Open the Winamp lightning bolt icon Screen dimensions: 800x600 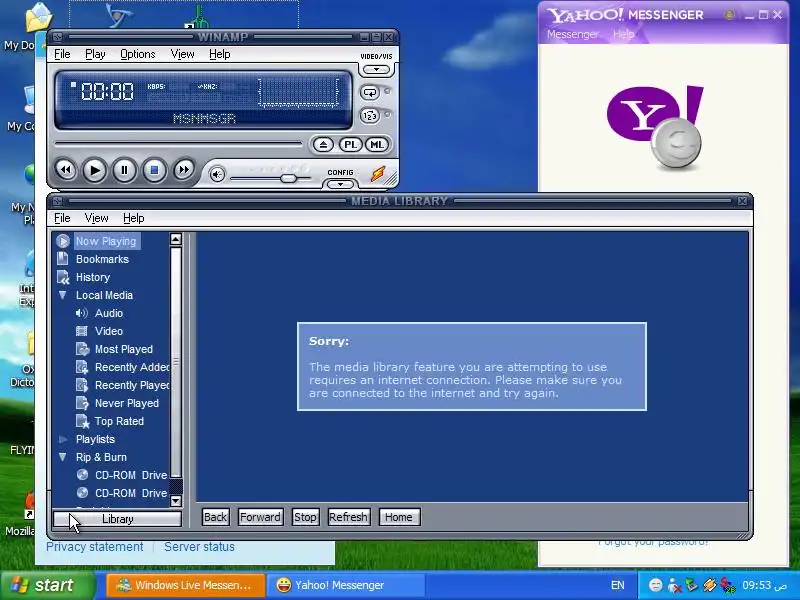pos(378,174)
